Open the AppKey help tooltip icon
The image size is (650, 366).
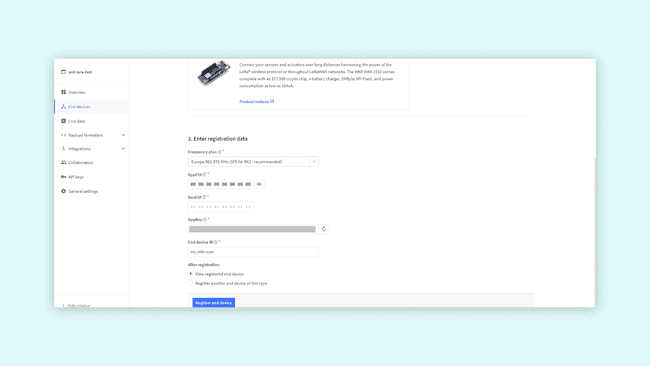(205, 220)
